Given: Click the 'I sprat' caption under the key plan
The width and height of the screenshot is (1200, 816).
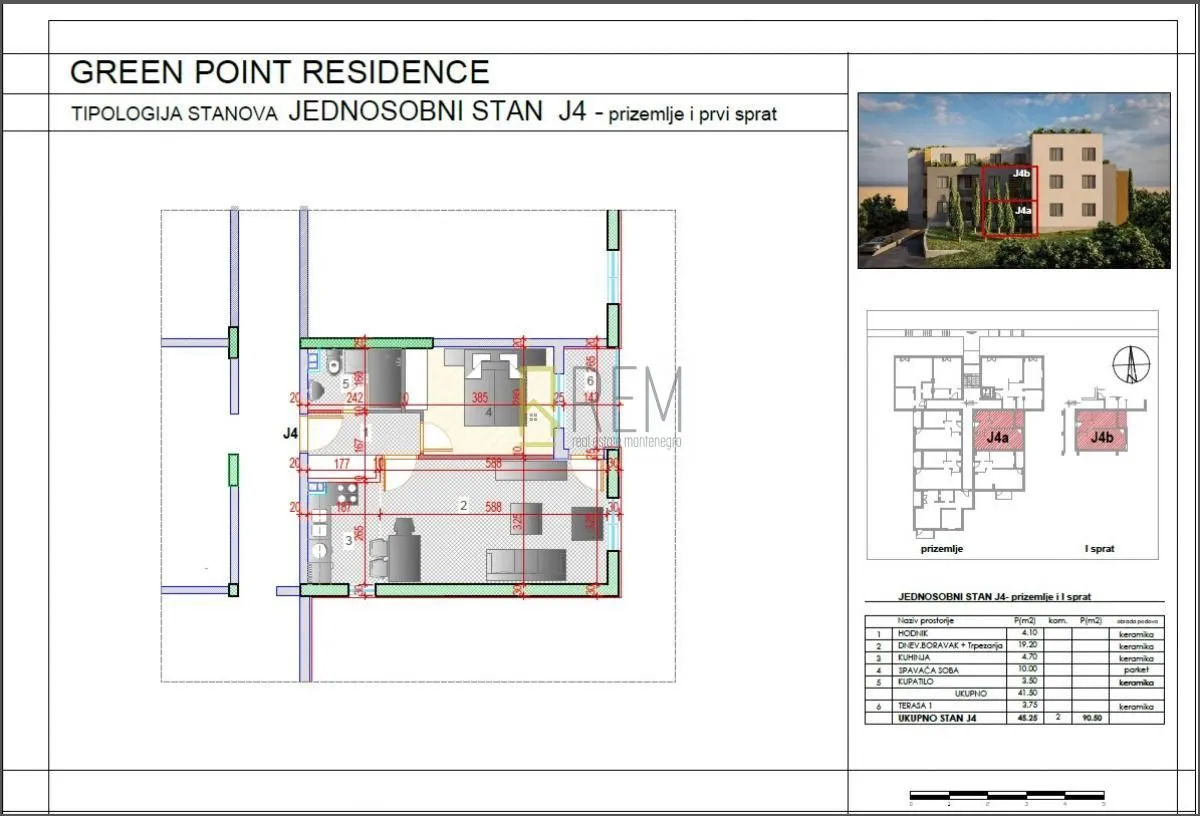Looking at the screenshot, I should [1099, 549].
